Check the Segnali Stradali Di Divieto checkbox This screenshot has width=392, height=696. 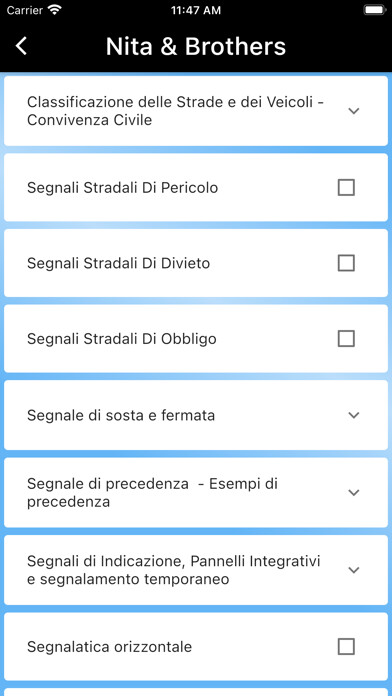point(346,263)
